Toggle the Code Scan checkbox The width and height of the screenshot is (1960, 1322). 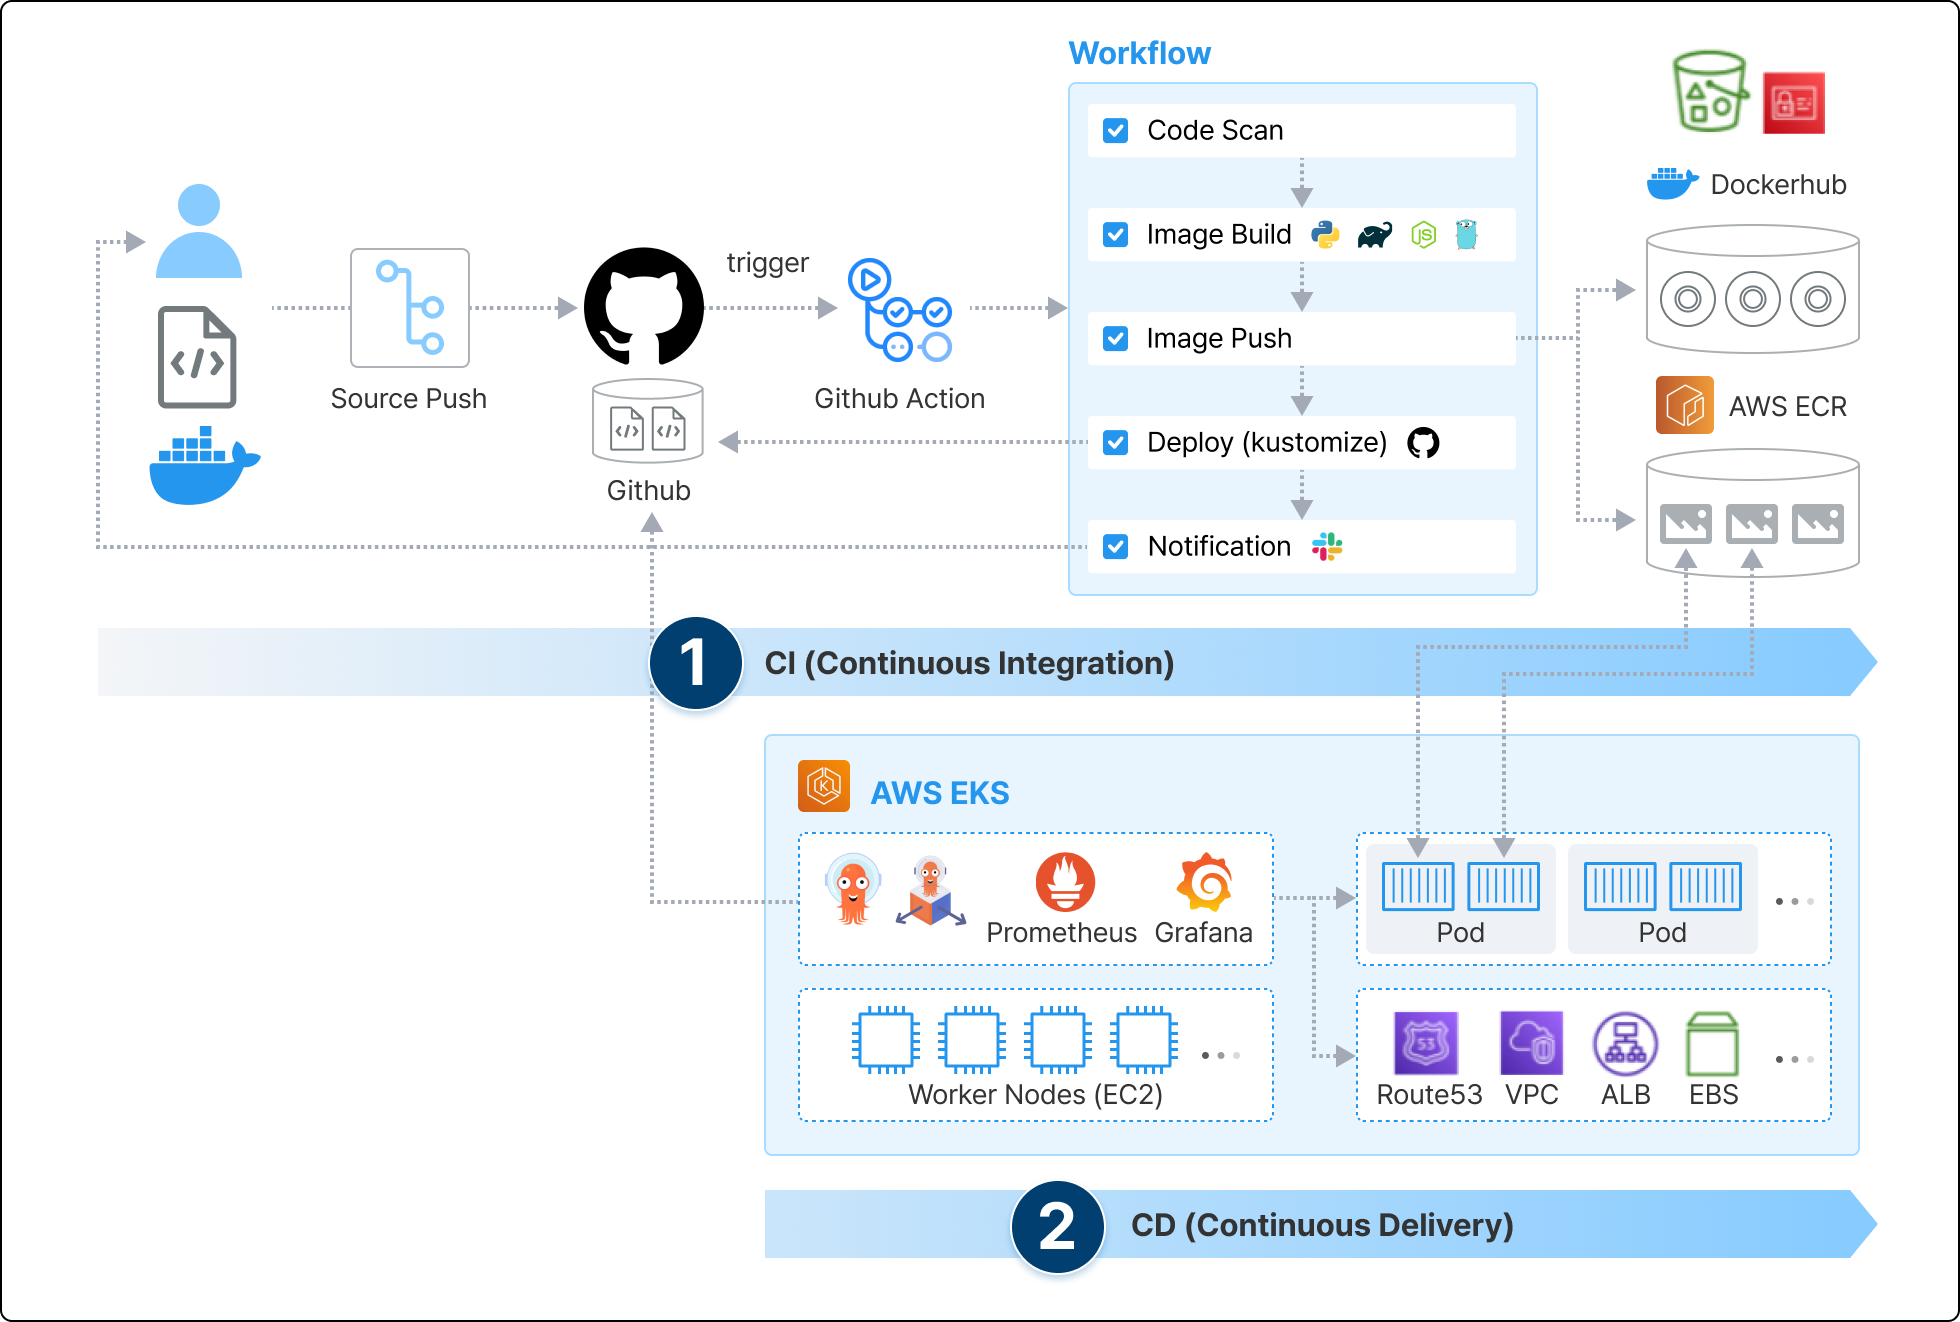[1116, 131]
